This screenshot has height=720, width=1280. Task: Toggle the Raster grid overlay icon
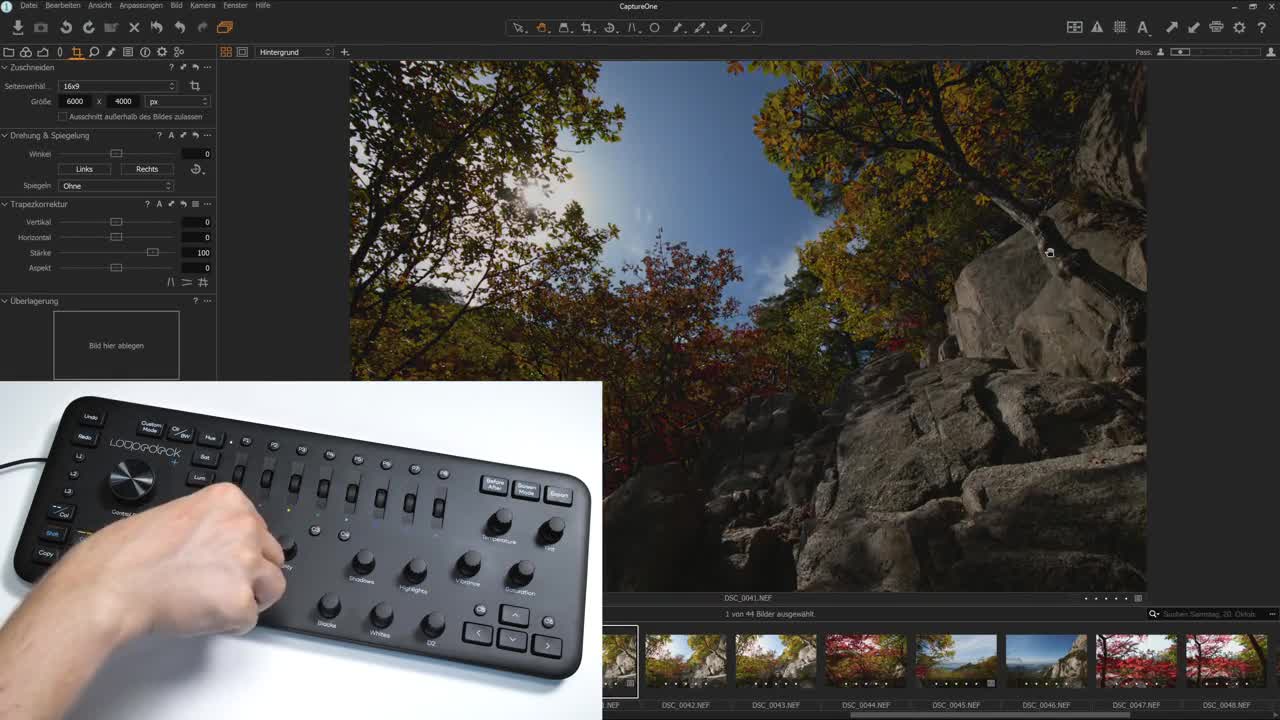(x=1121, y=27)
